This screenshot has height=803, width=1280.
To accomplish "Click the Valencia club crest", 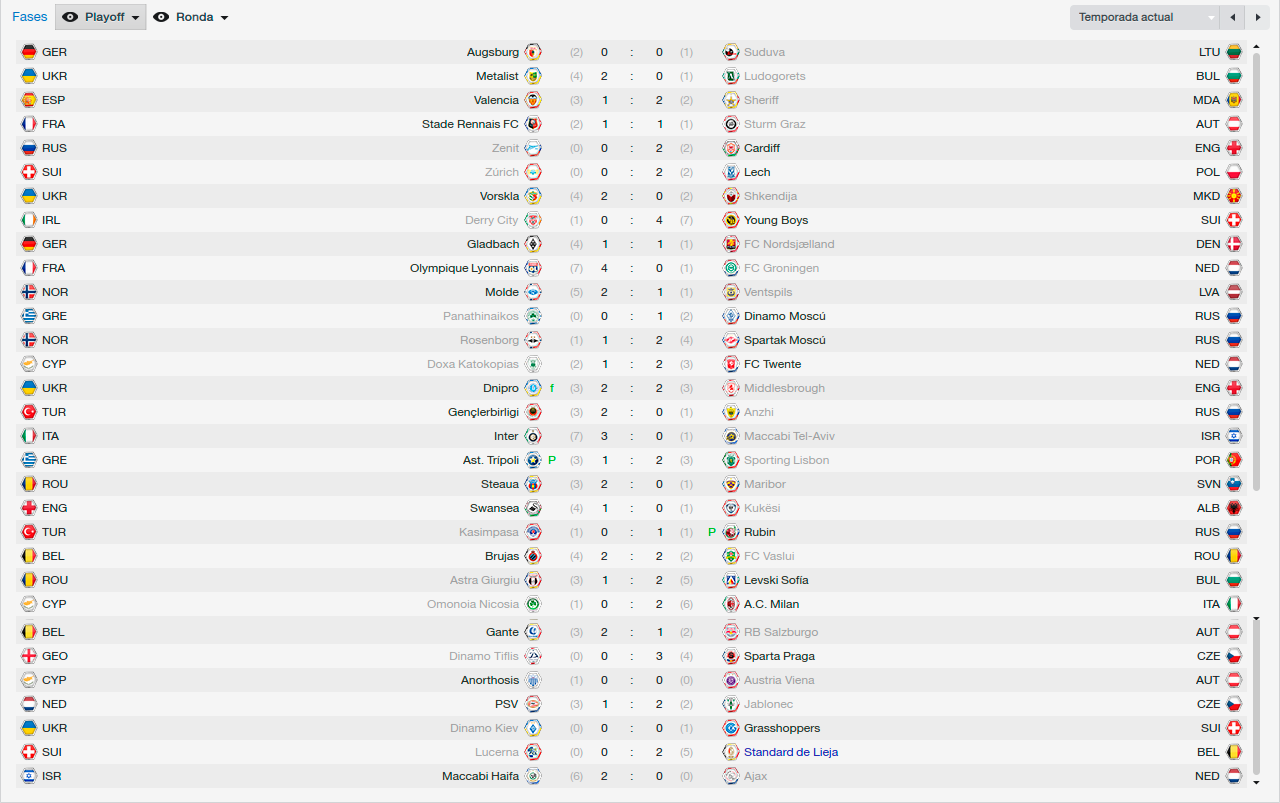I will [533, 100].
